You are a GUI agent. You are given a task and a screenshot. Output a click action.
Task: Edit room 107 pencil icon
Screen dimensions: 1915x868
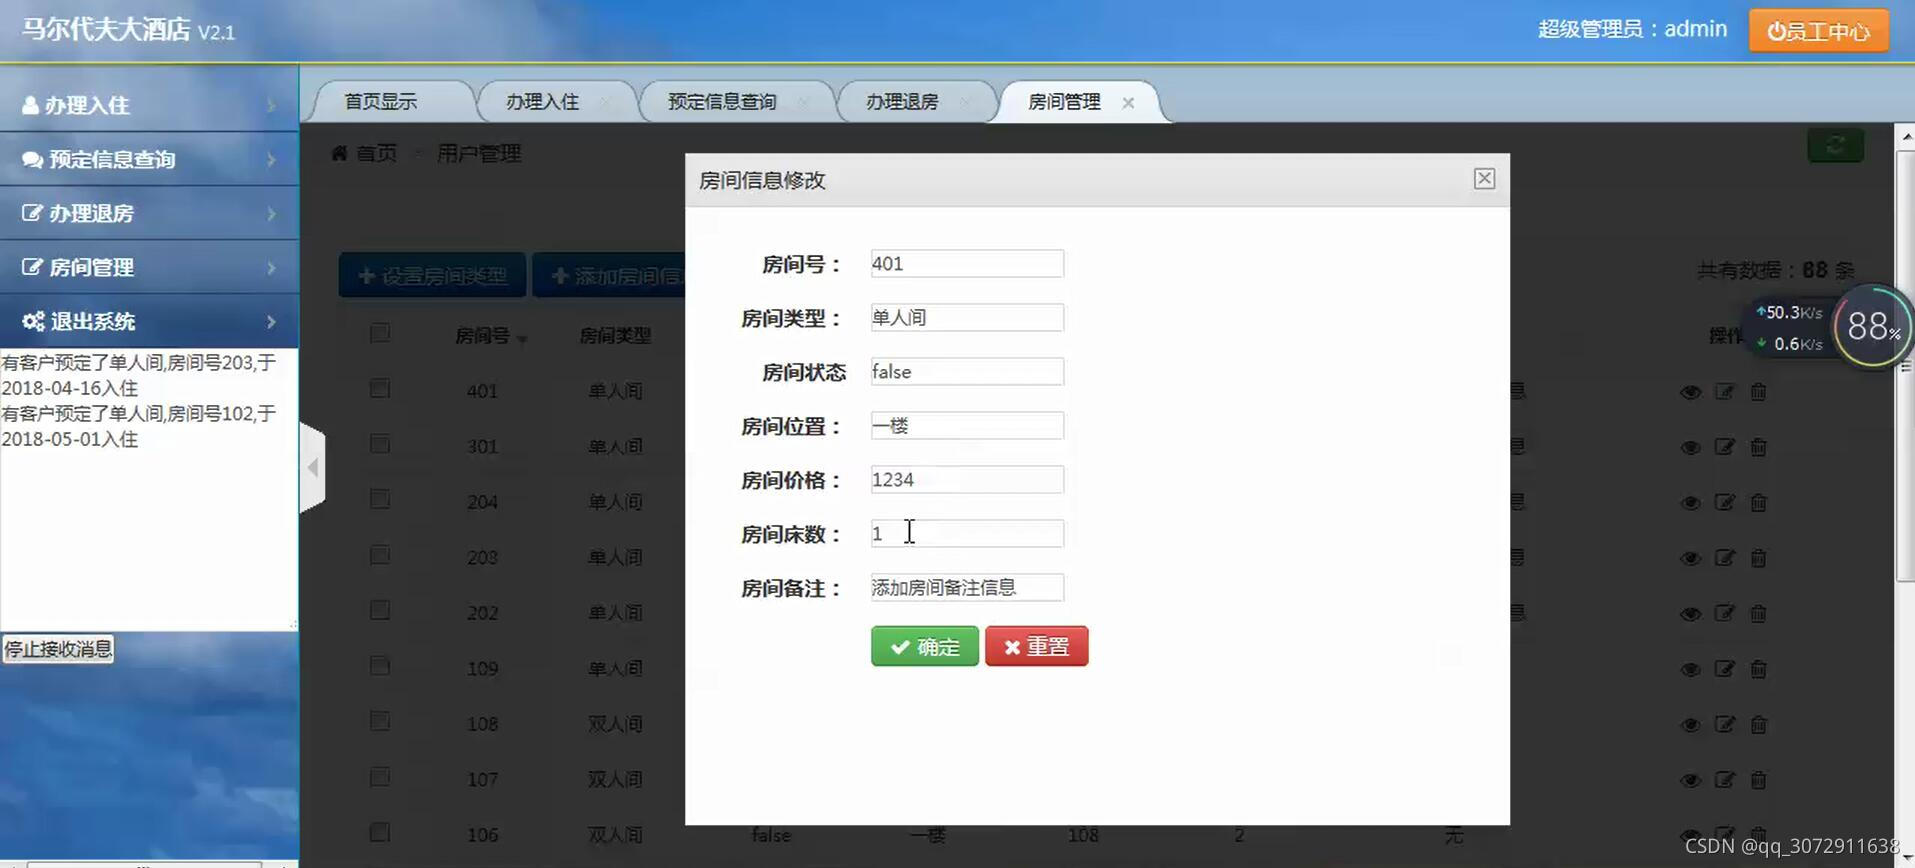click(1724, 780)
